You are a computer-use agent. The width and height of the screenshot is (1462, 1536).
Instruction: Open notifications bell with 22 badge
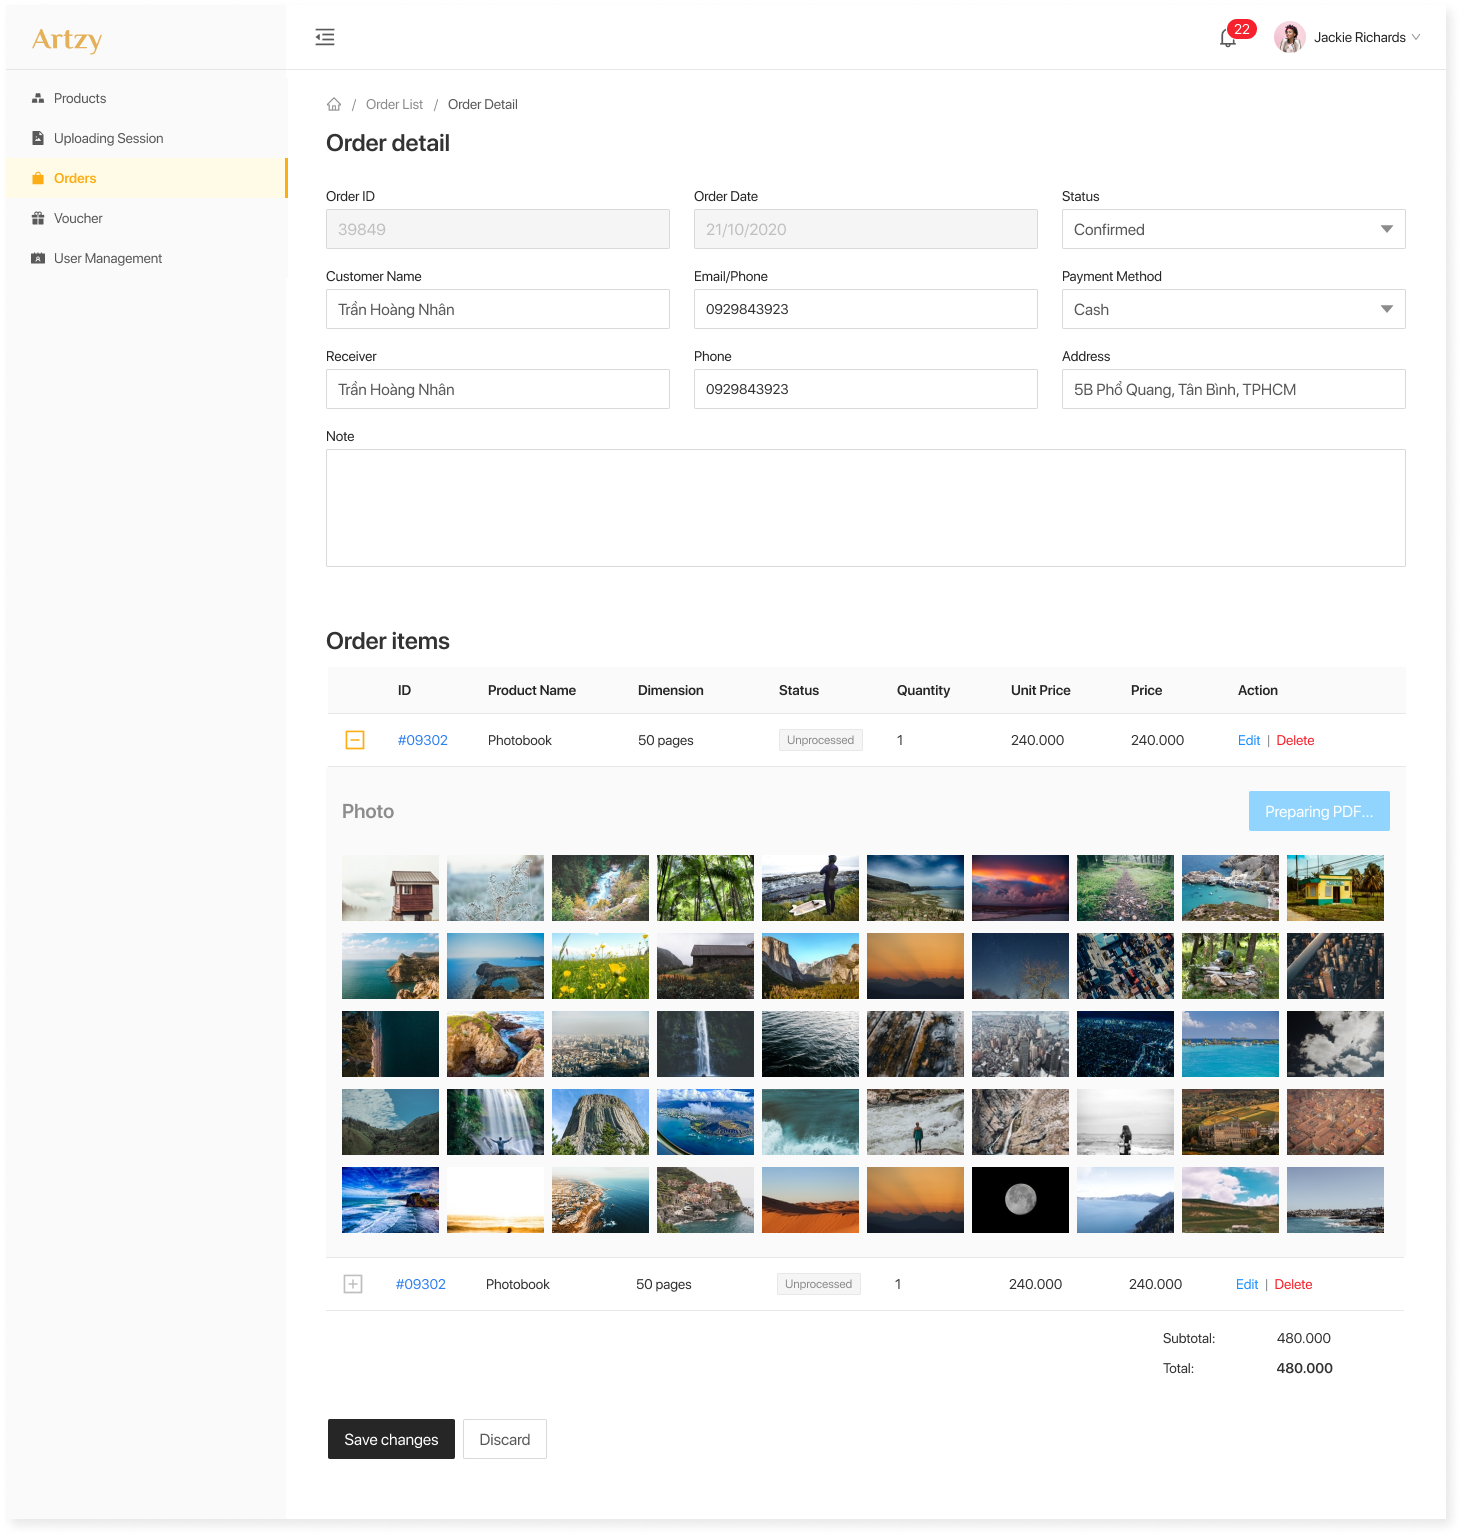point(1228,38)
